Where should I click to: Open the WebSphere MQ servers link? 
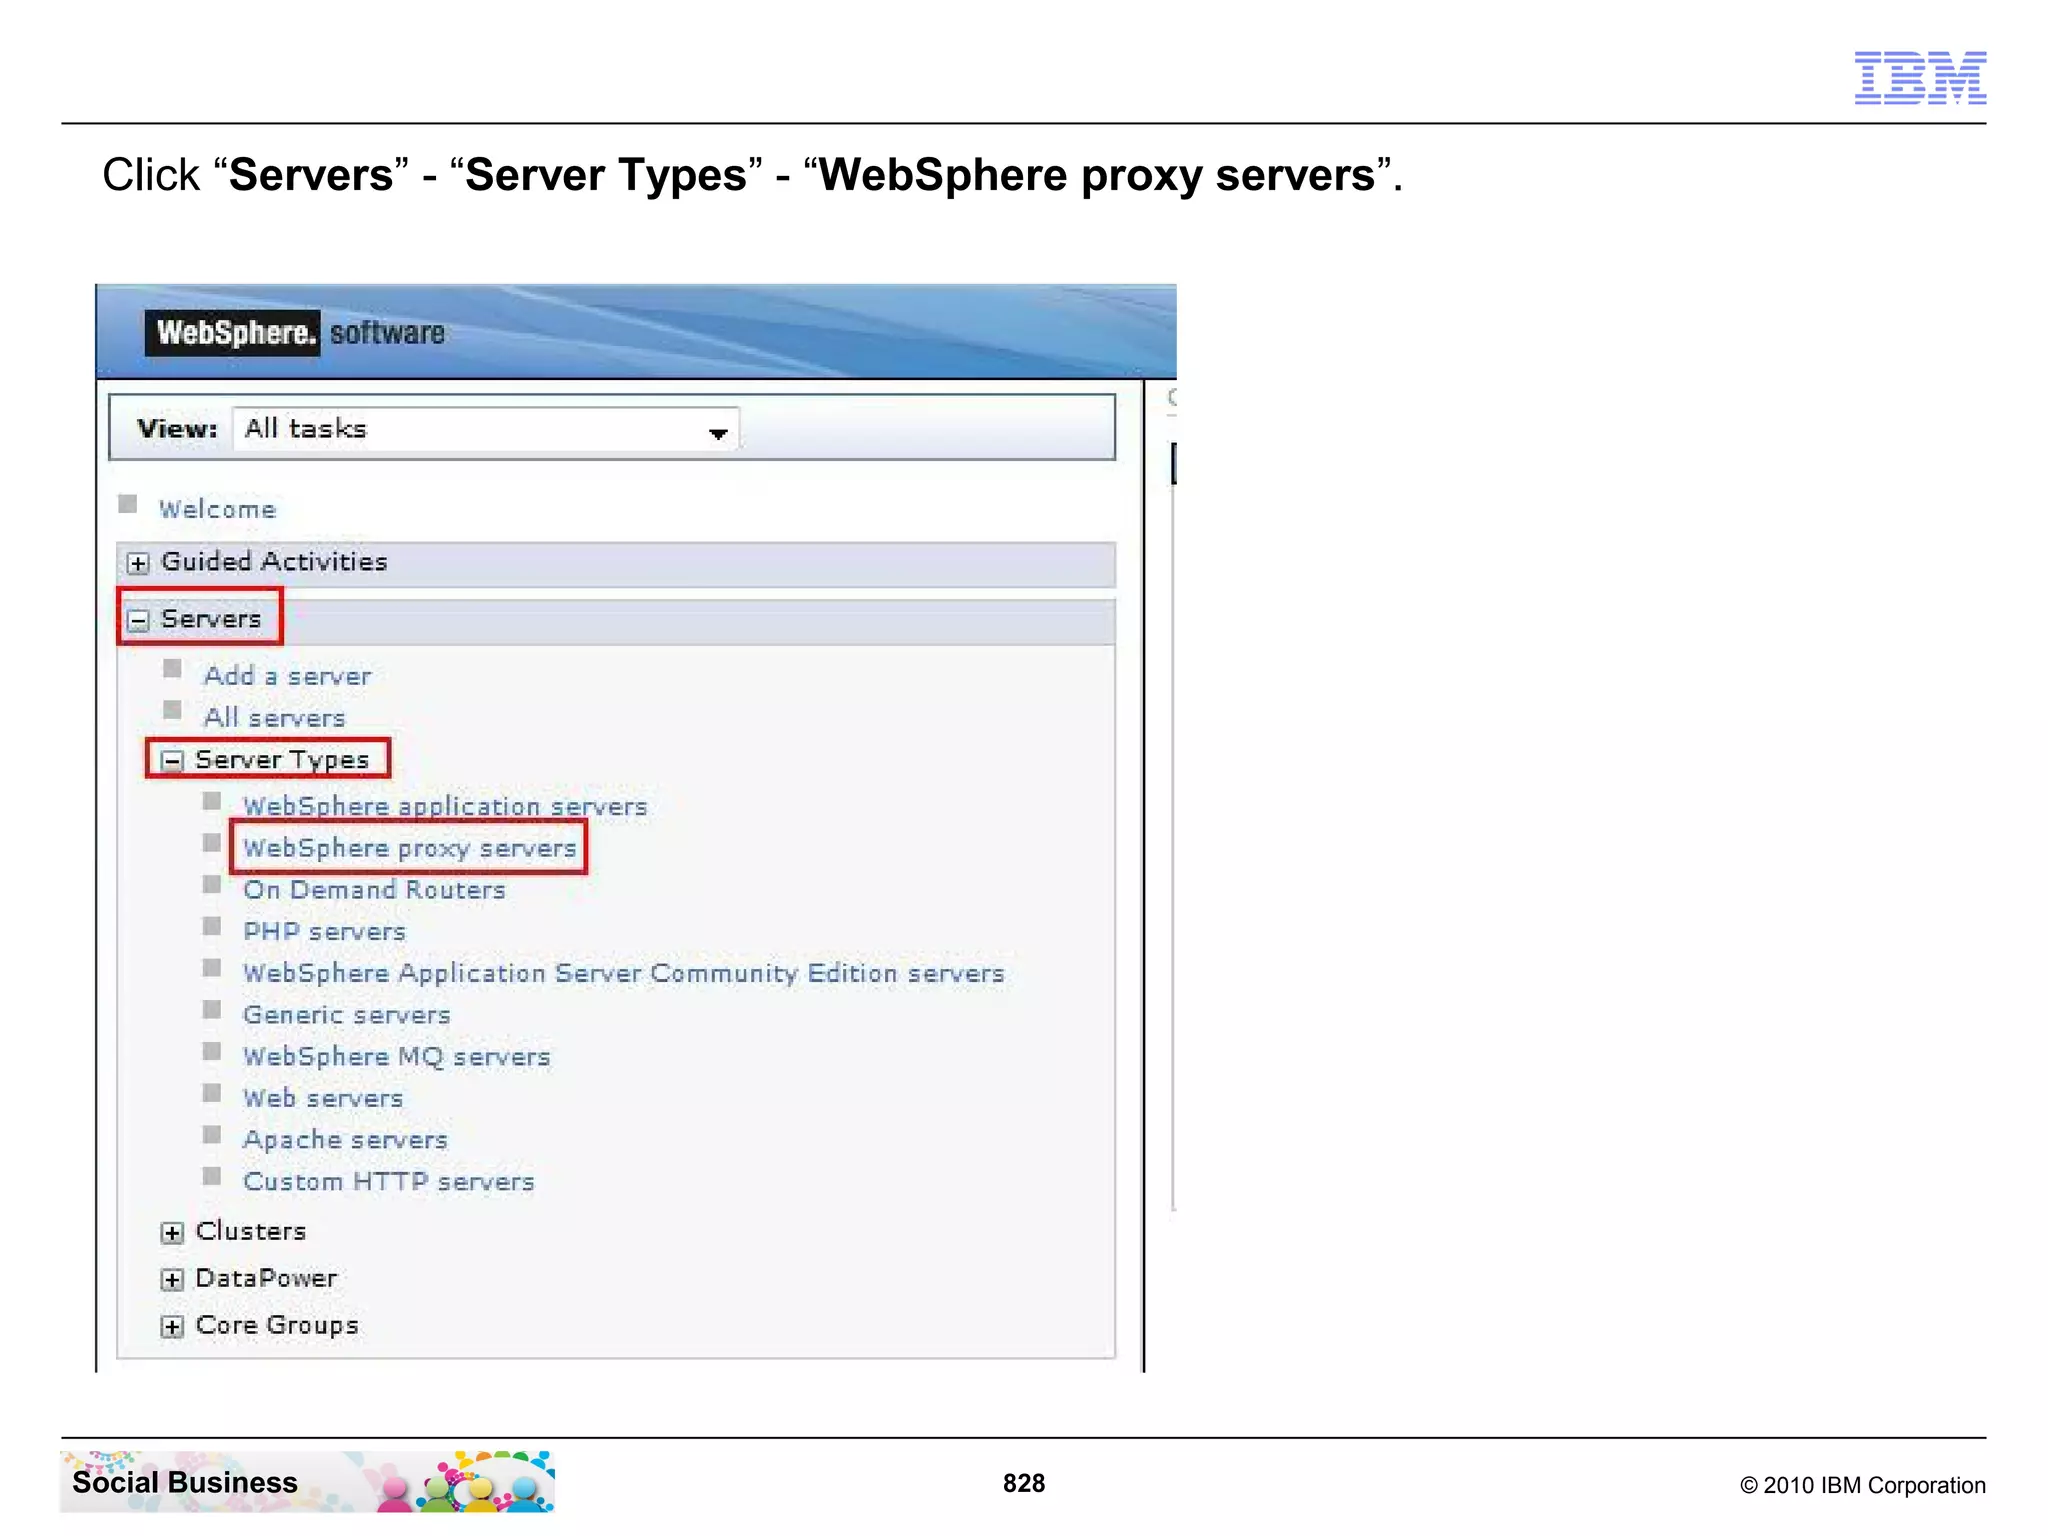point(396,1057)
